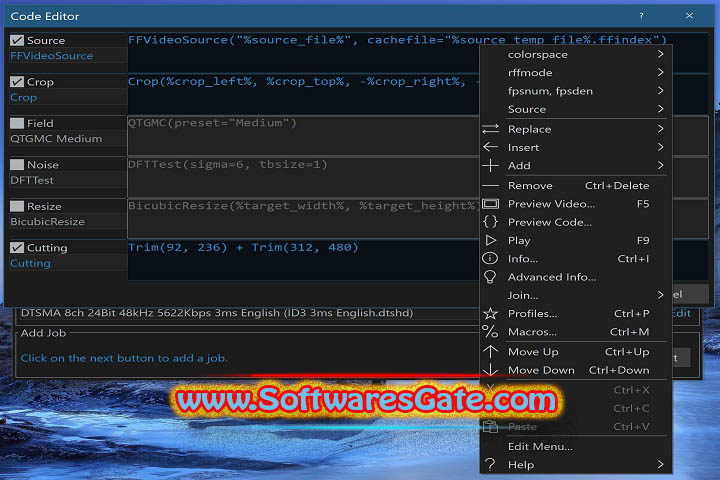Screen dimensions: 720x480
Task: Click the Crop filter name link
Action: pos(23,97)
